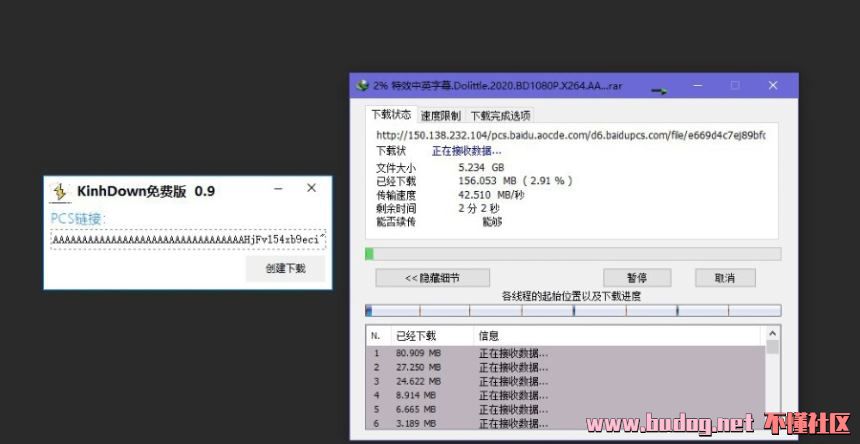Switch to the 下载状态 tab
This screenshot has width=860, height=444.
[390, 115]
